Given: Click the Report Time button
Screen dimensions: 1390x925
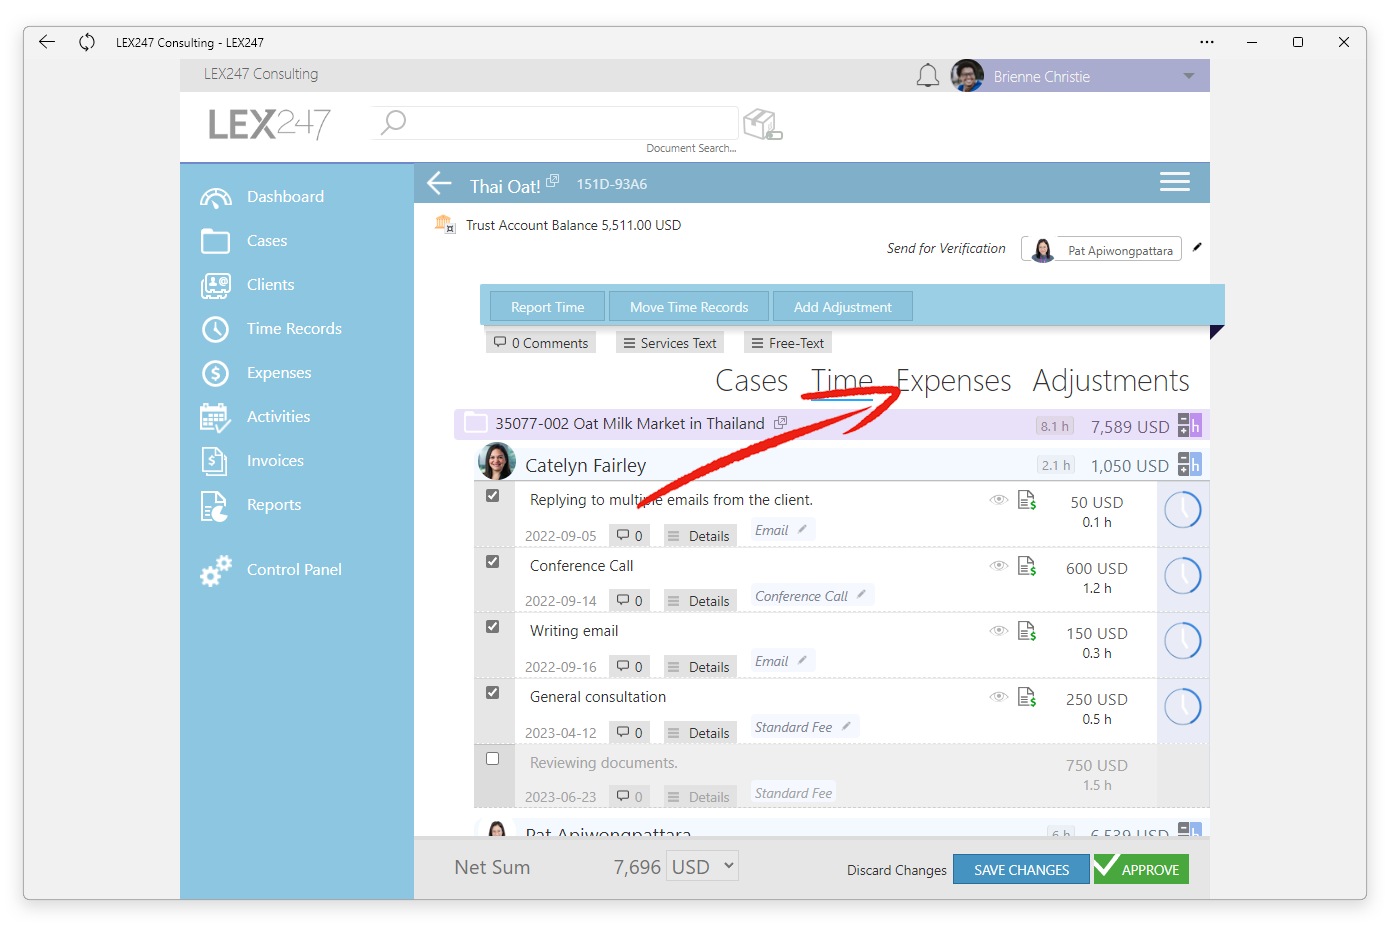Looking at the screenshot, I should pos(548,307).
